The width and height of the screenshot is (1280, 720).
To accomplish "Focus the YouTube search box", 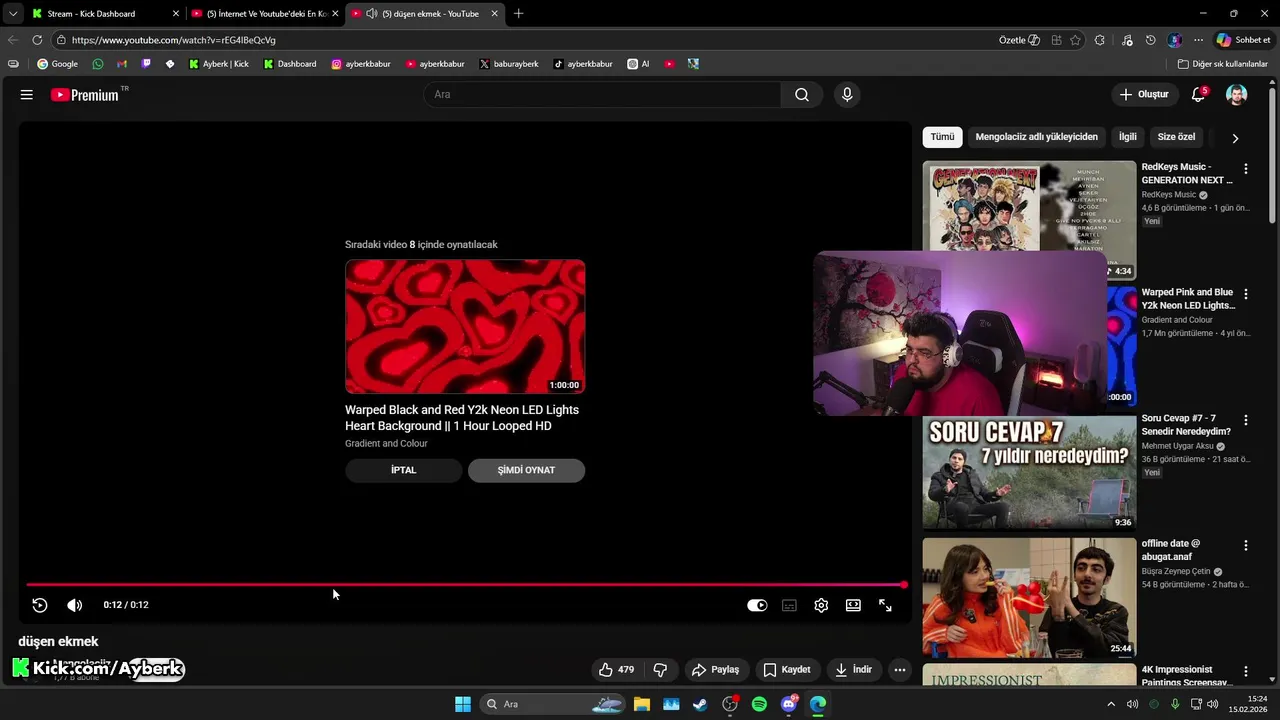I will (602, 95).
